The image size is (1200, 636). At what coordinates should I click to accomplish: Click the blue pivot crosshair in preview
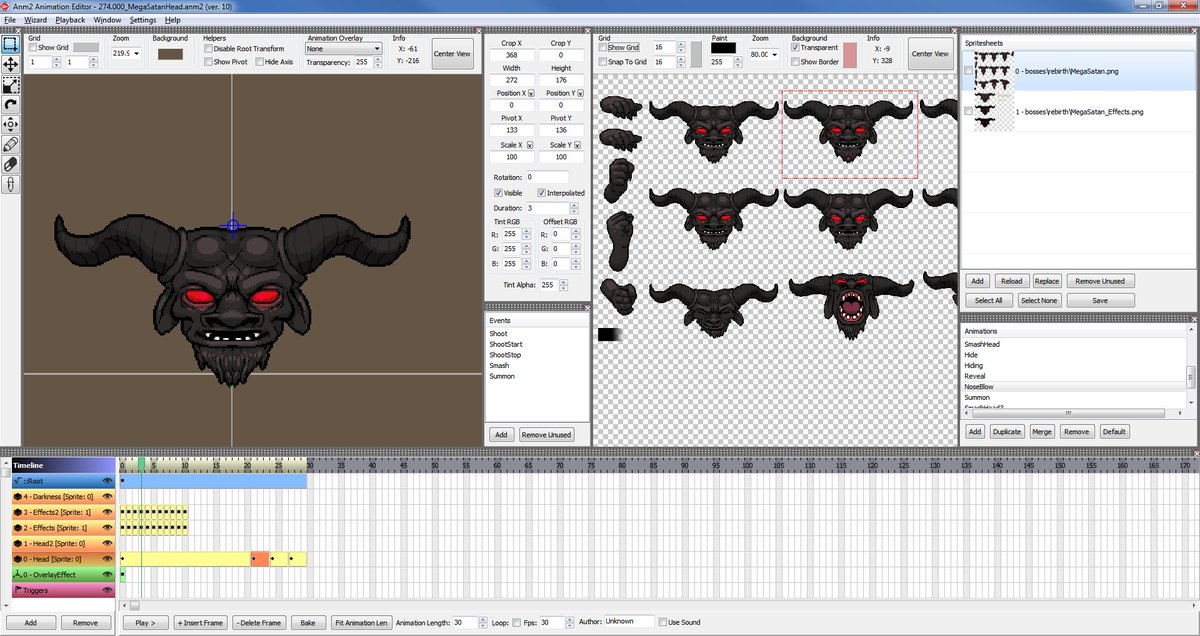(233, 225)
